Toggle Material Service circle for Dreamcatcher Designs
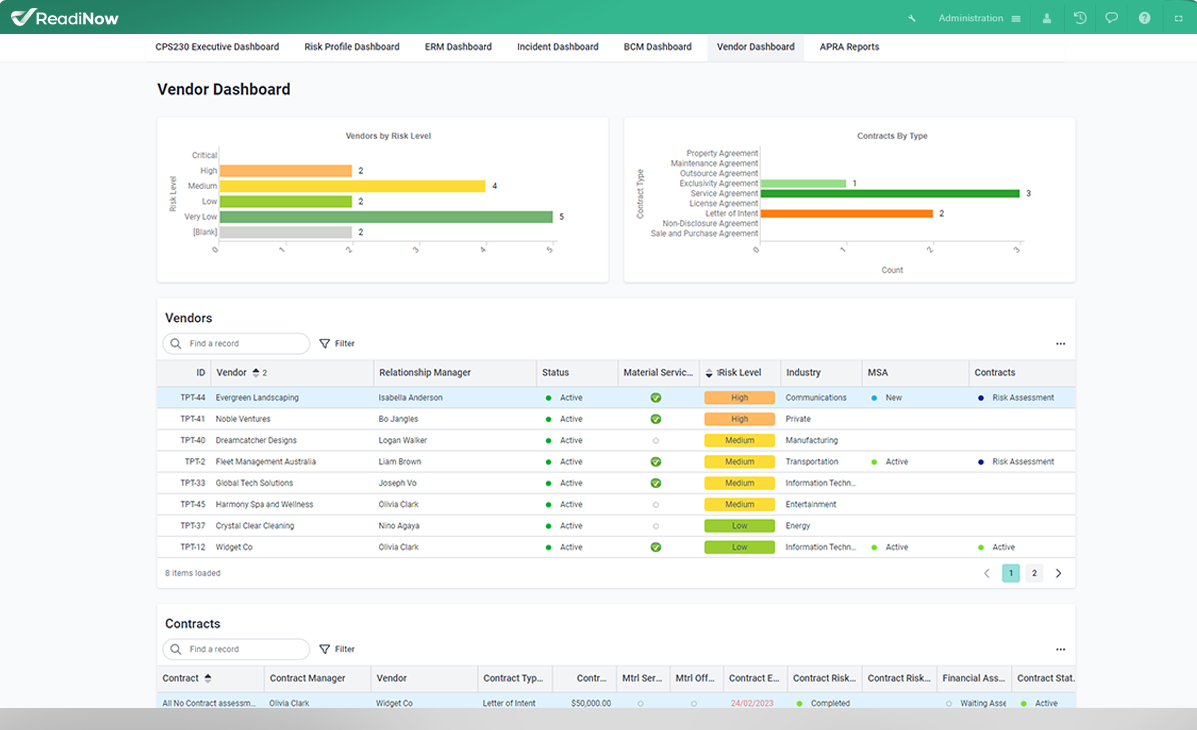The image size is (1197, 730). [x=656, y=441]
